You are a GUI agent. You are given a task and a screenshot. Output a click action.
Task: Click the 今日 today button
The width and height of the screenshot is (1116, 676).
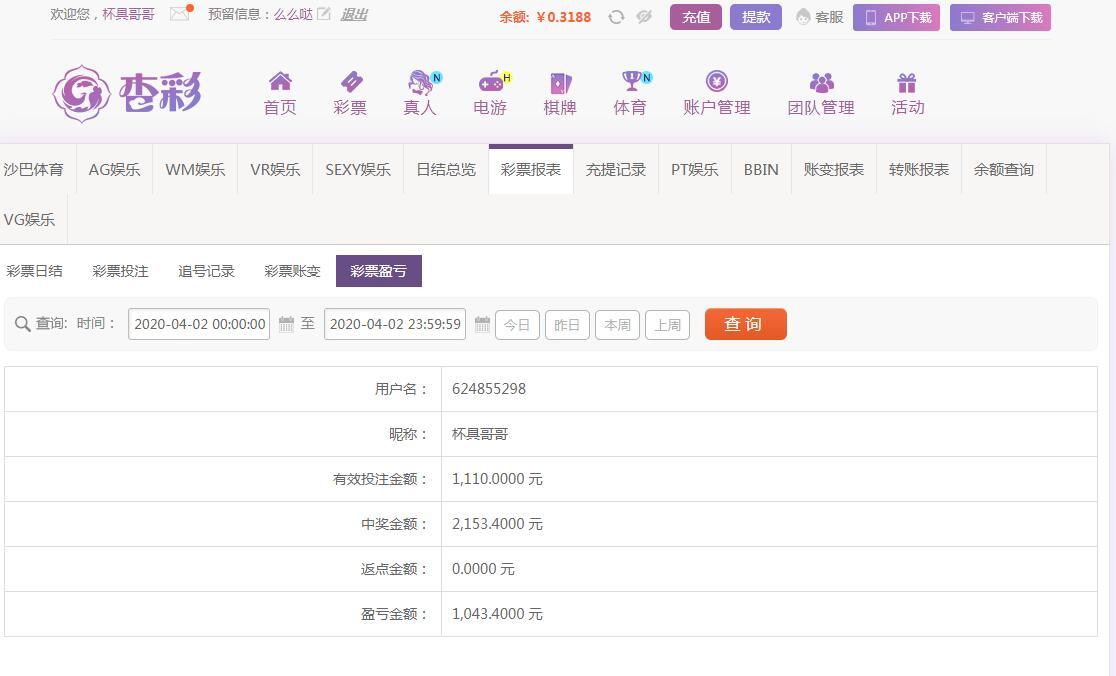(517, 324)
